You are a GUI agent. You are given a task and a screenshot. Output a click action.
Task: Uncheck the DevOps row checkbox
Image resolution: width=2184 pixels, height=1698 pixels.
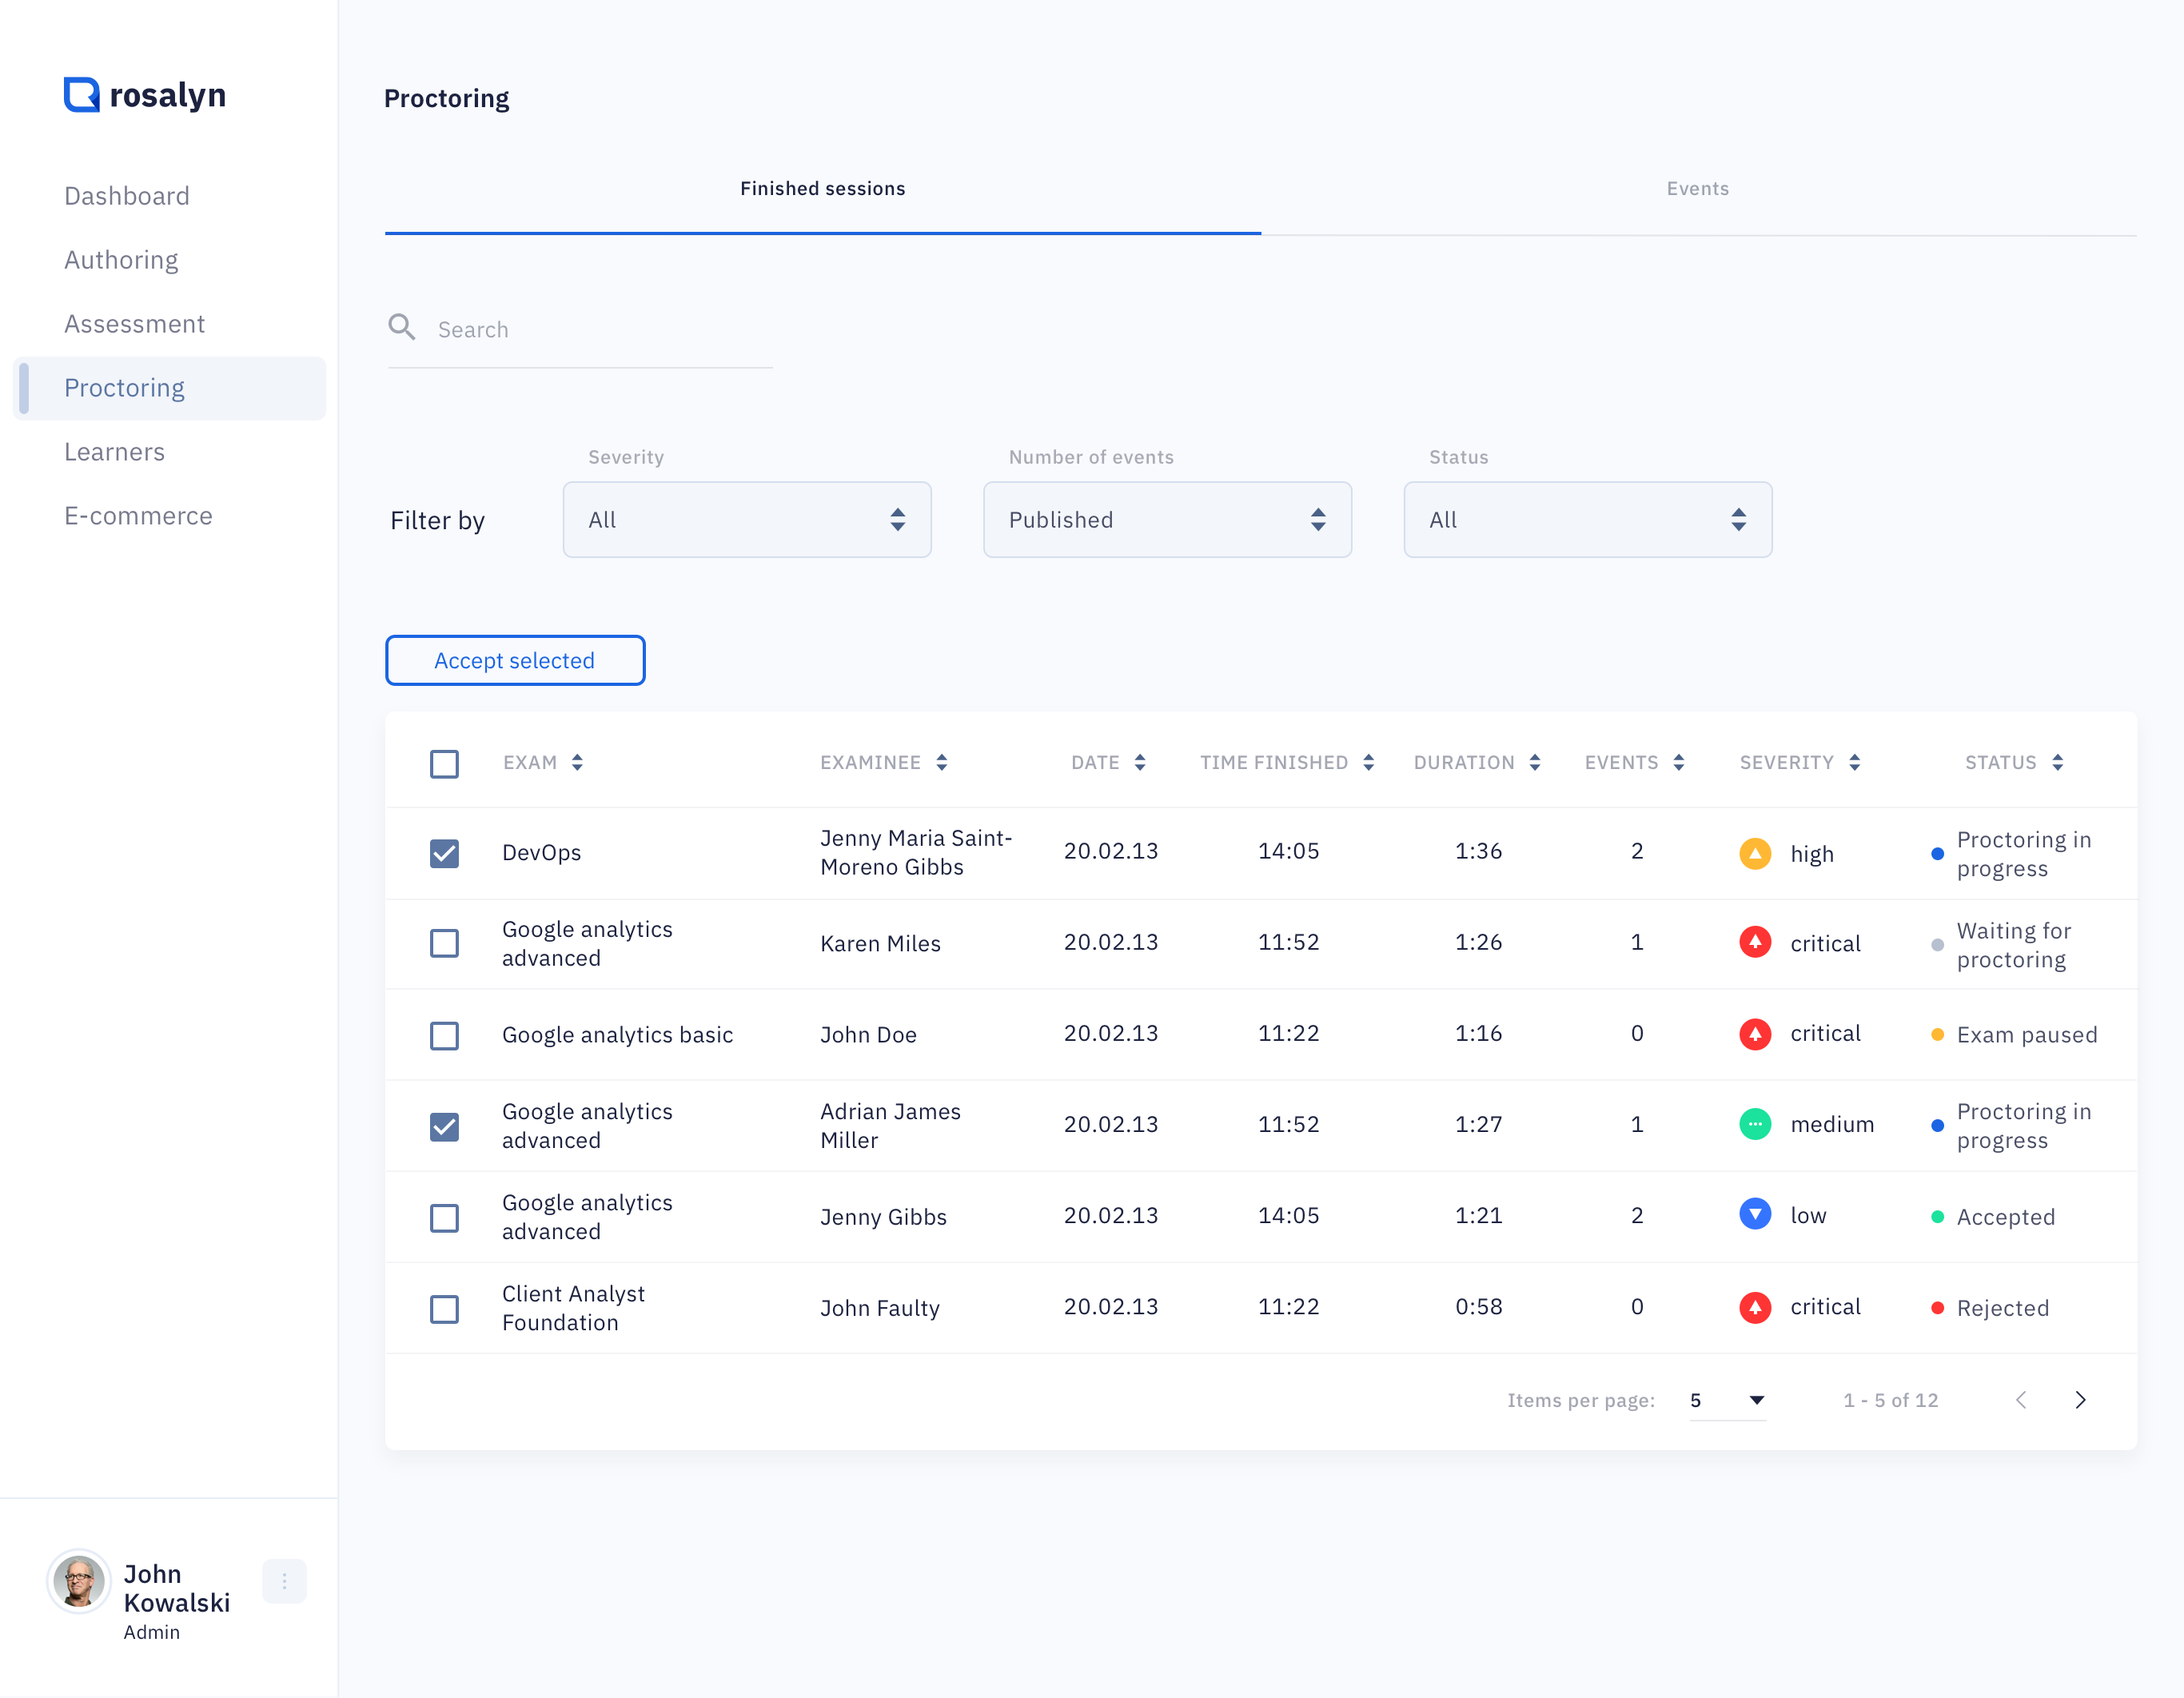pyautogui.click(x=444, y=853)
